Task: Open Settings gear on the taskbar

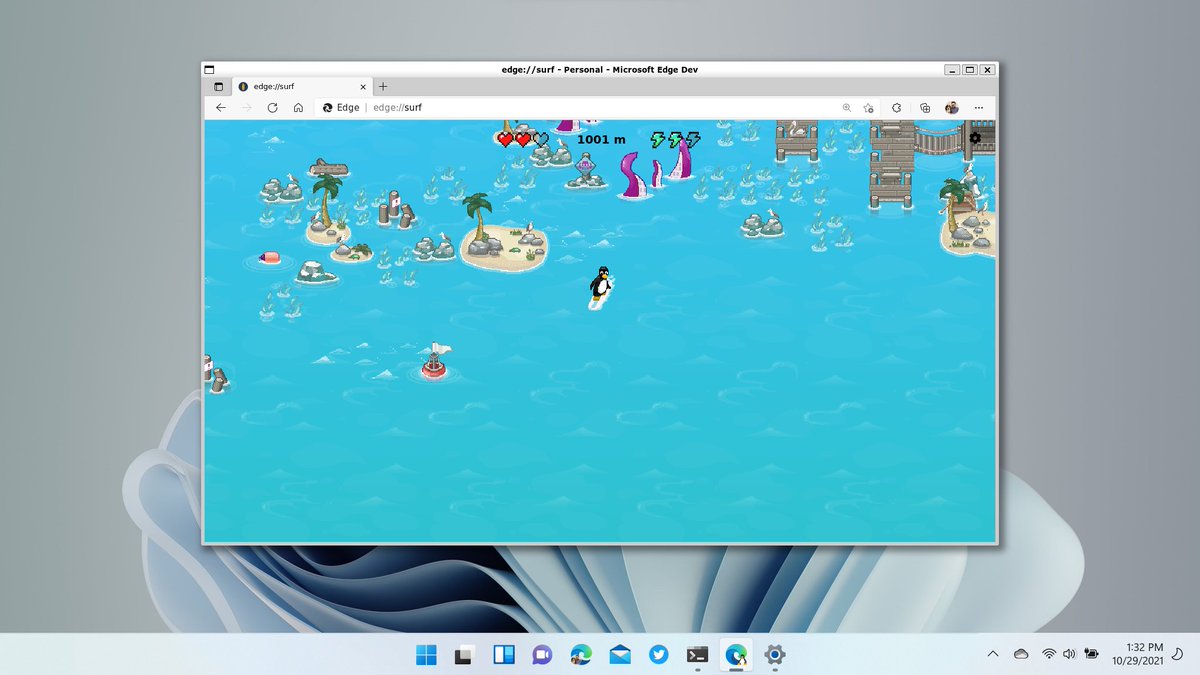Action: coord(774,655)
